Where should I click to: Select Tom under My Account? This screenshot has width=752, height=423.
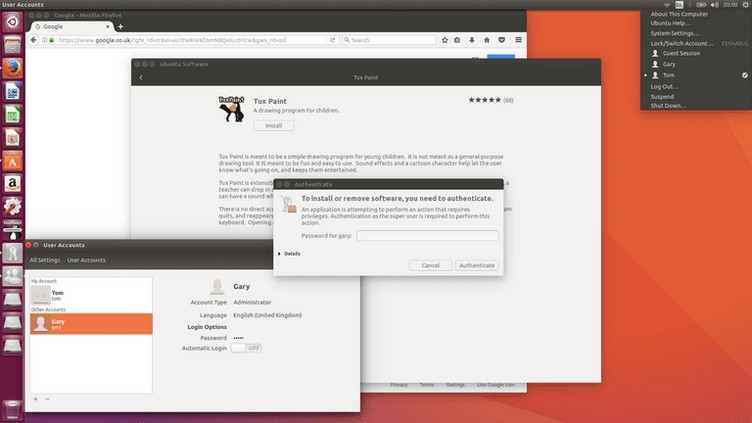tap(91, 295)
